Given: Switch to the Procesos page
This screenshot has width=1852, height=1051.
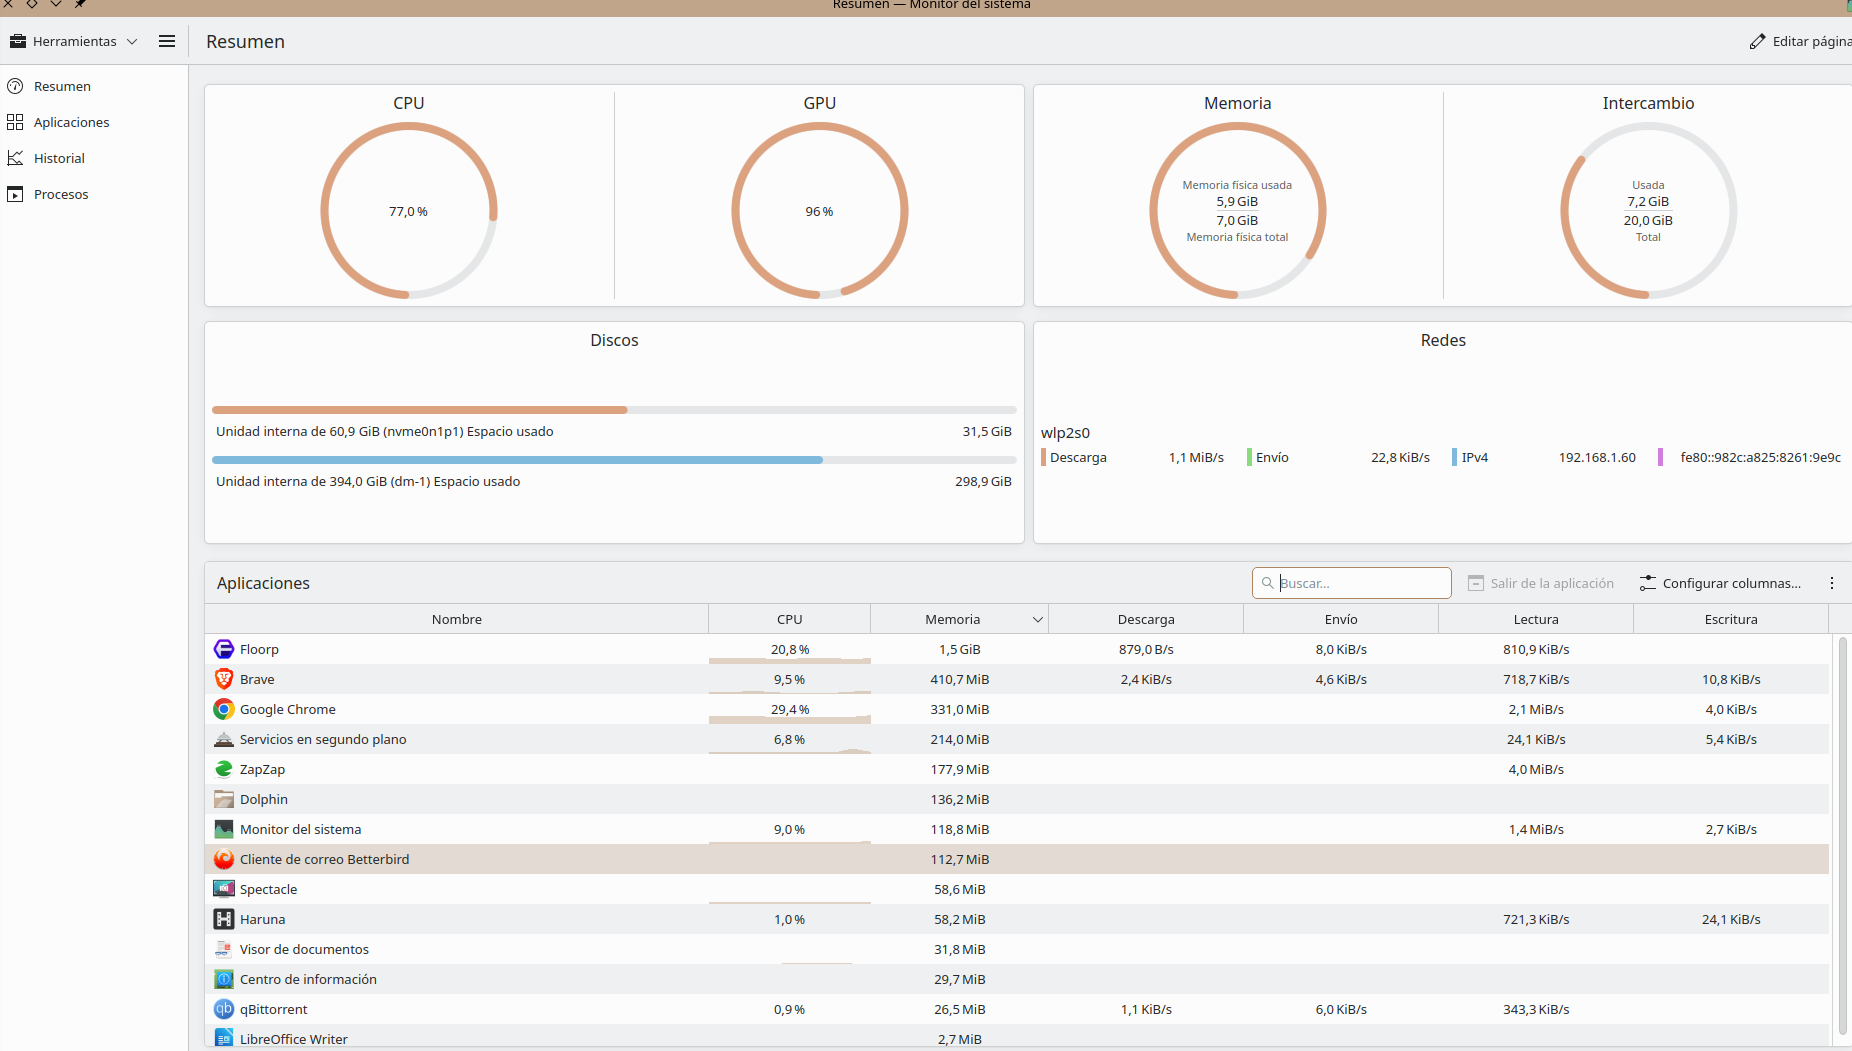Looking at the screenshot, I should coord(61,194).
